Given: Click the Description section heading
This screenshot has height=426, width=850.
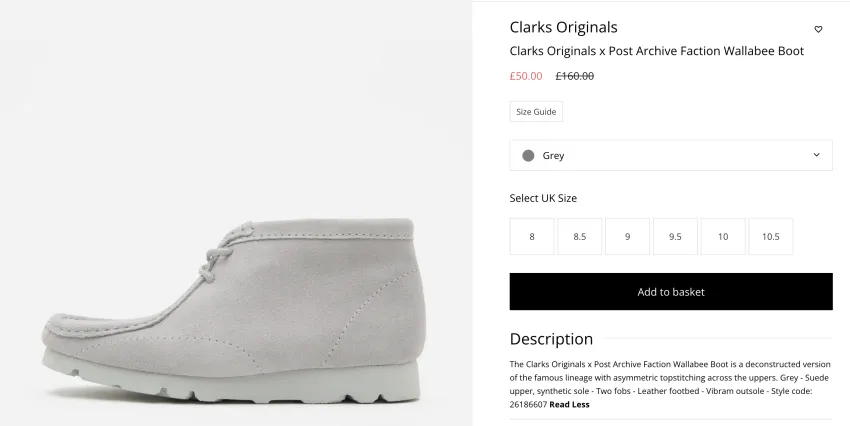Looking at the screenshot, I should point(551,339).
